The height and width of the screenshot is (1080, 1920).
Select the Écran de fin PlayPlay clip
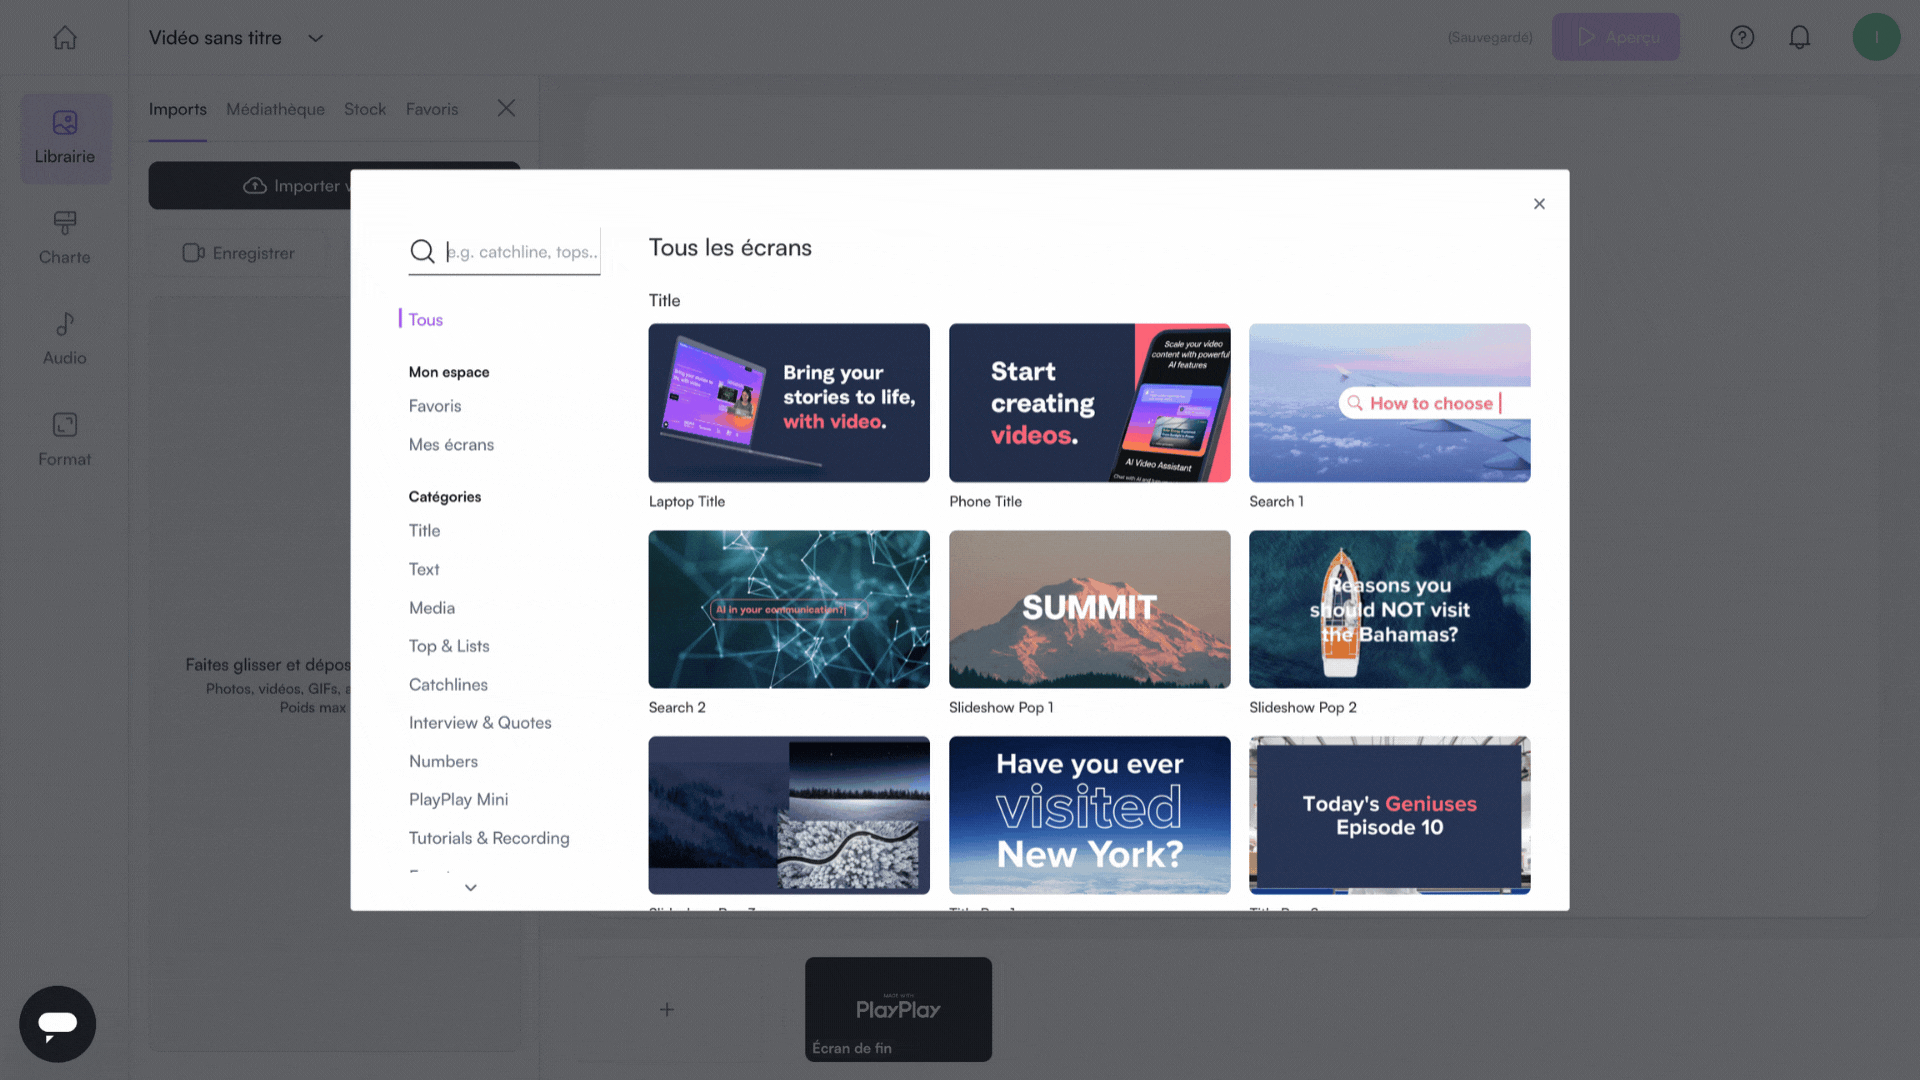tap(898, 1010)
